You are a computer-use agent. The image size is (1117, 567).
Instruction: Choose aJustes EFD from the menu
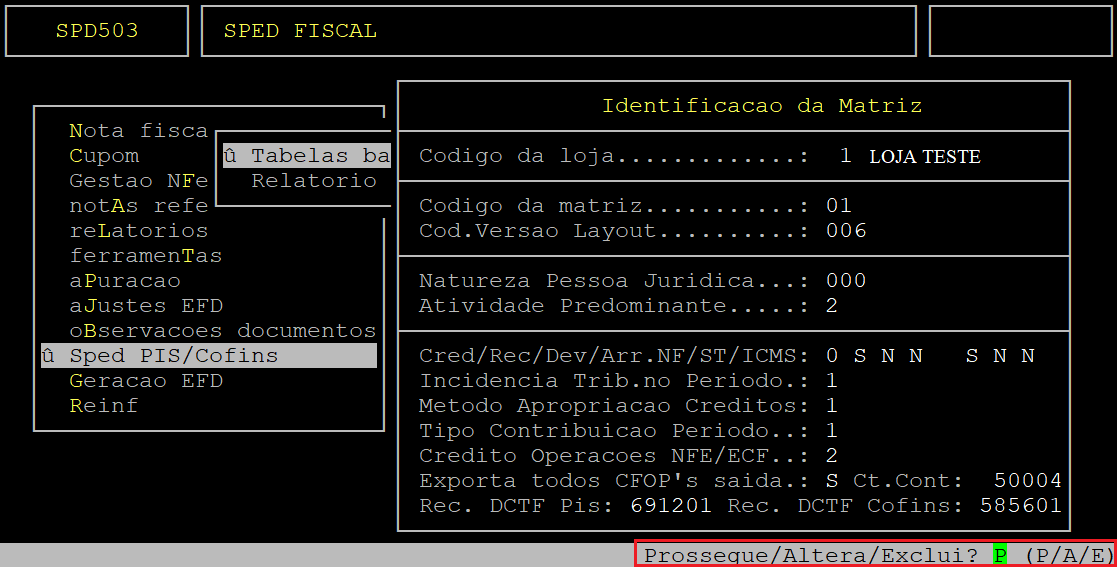[146, 306]
